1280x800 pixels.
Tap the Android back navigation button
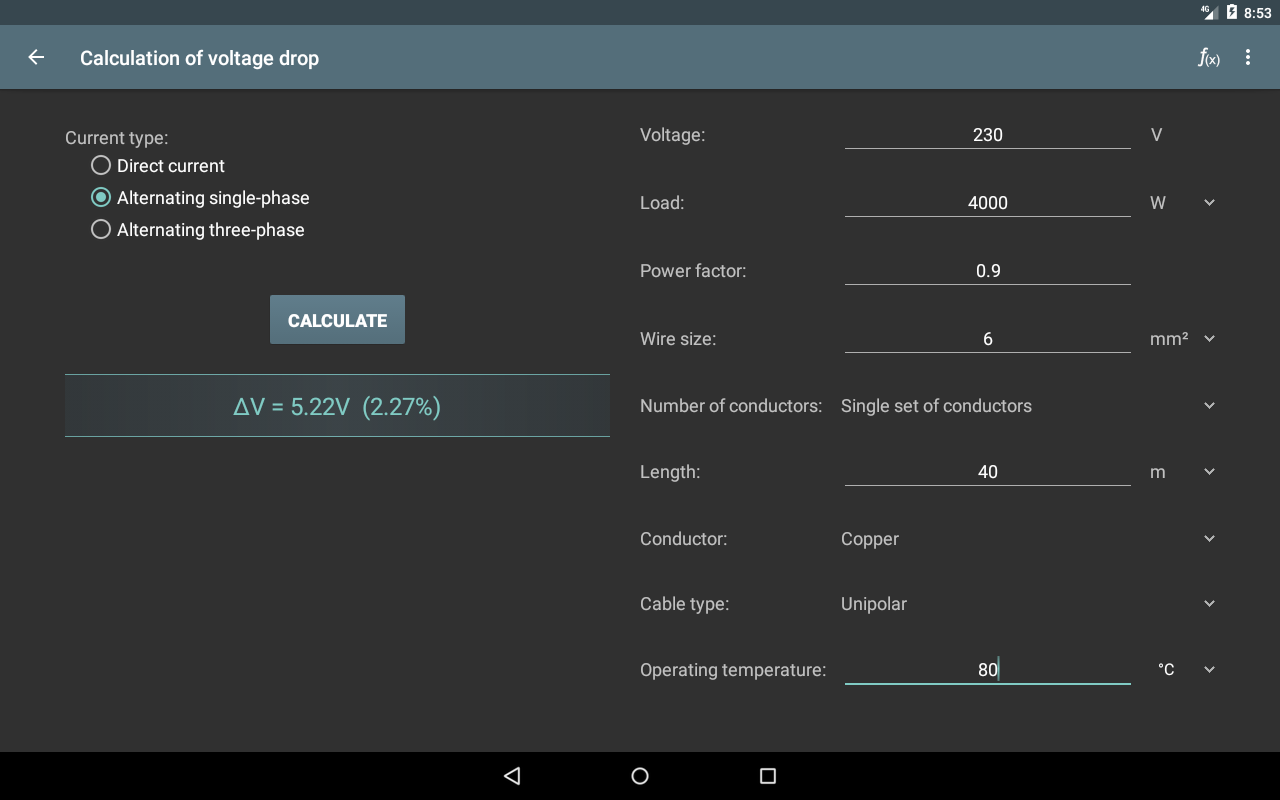(x=512, y=776)
